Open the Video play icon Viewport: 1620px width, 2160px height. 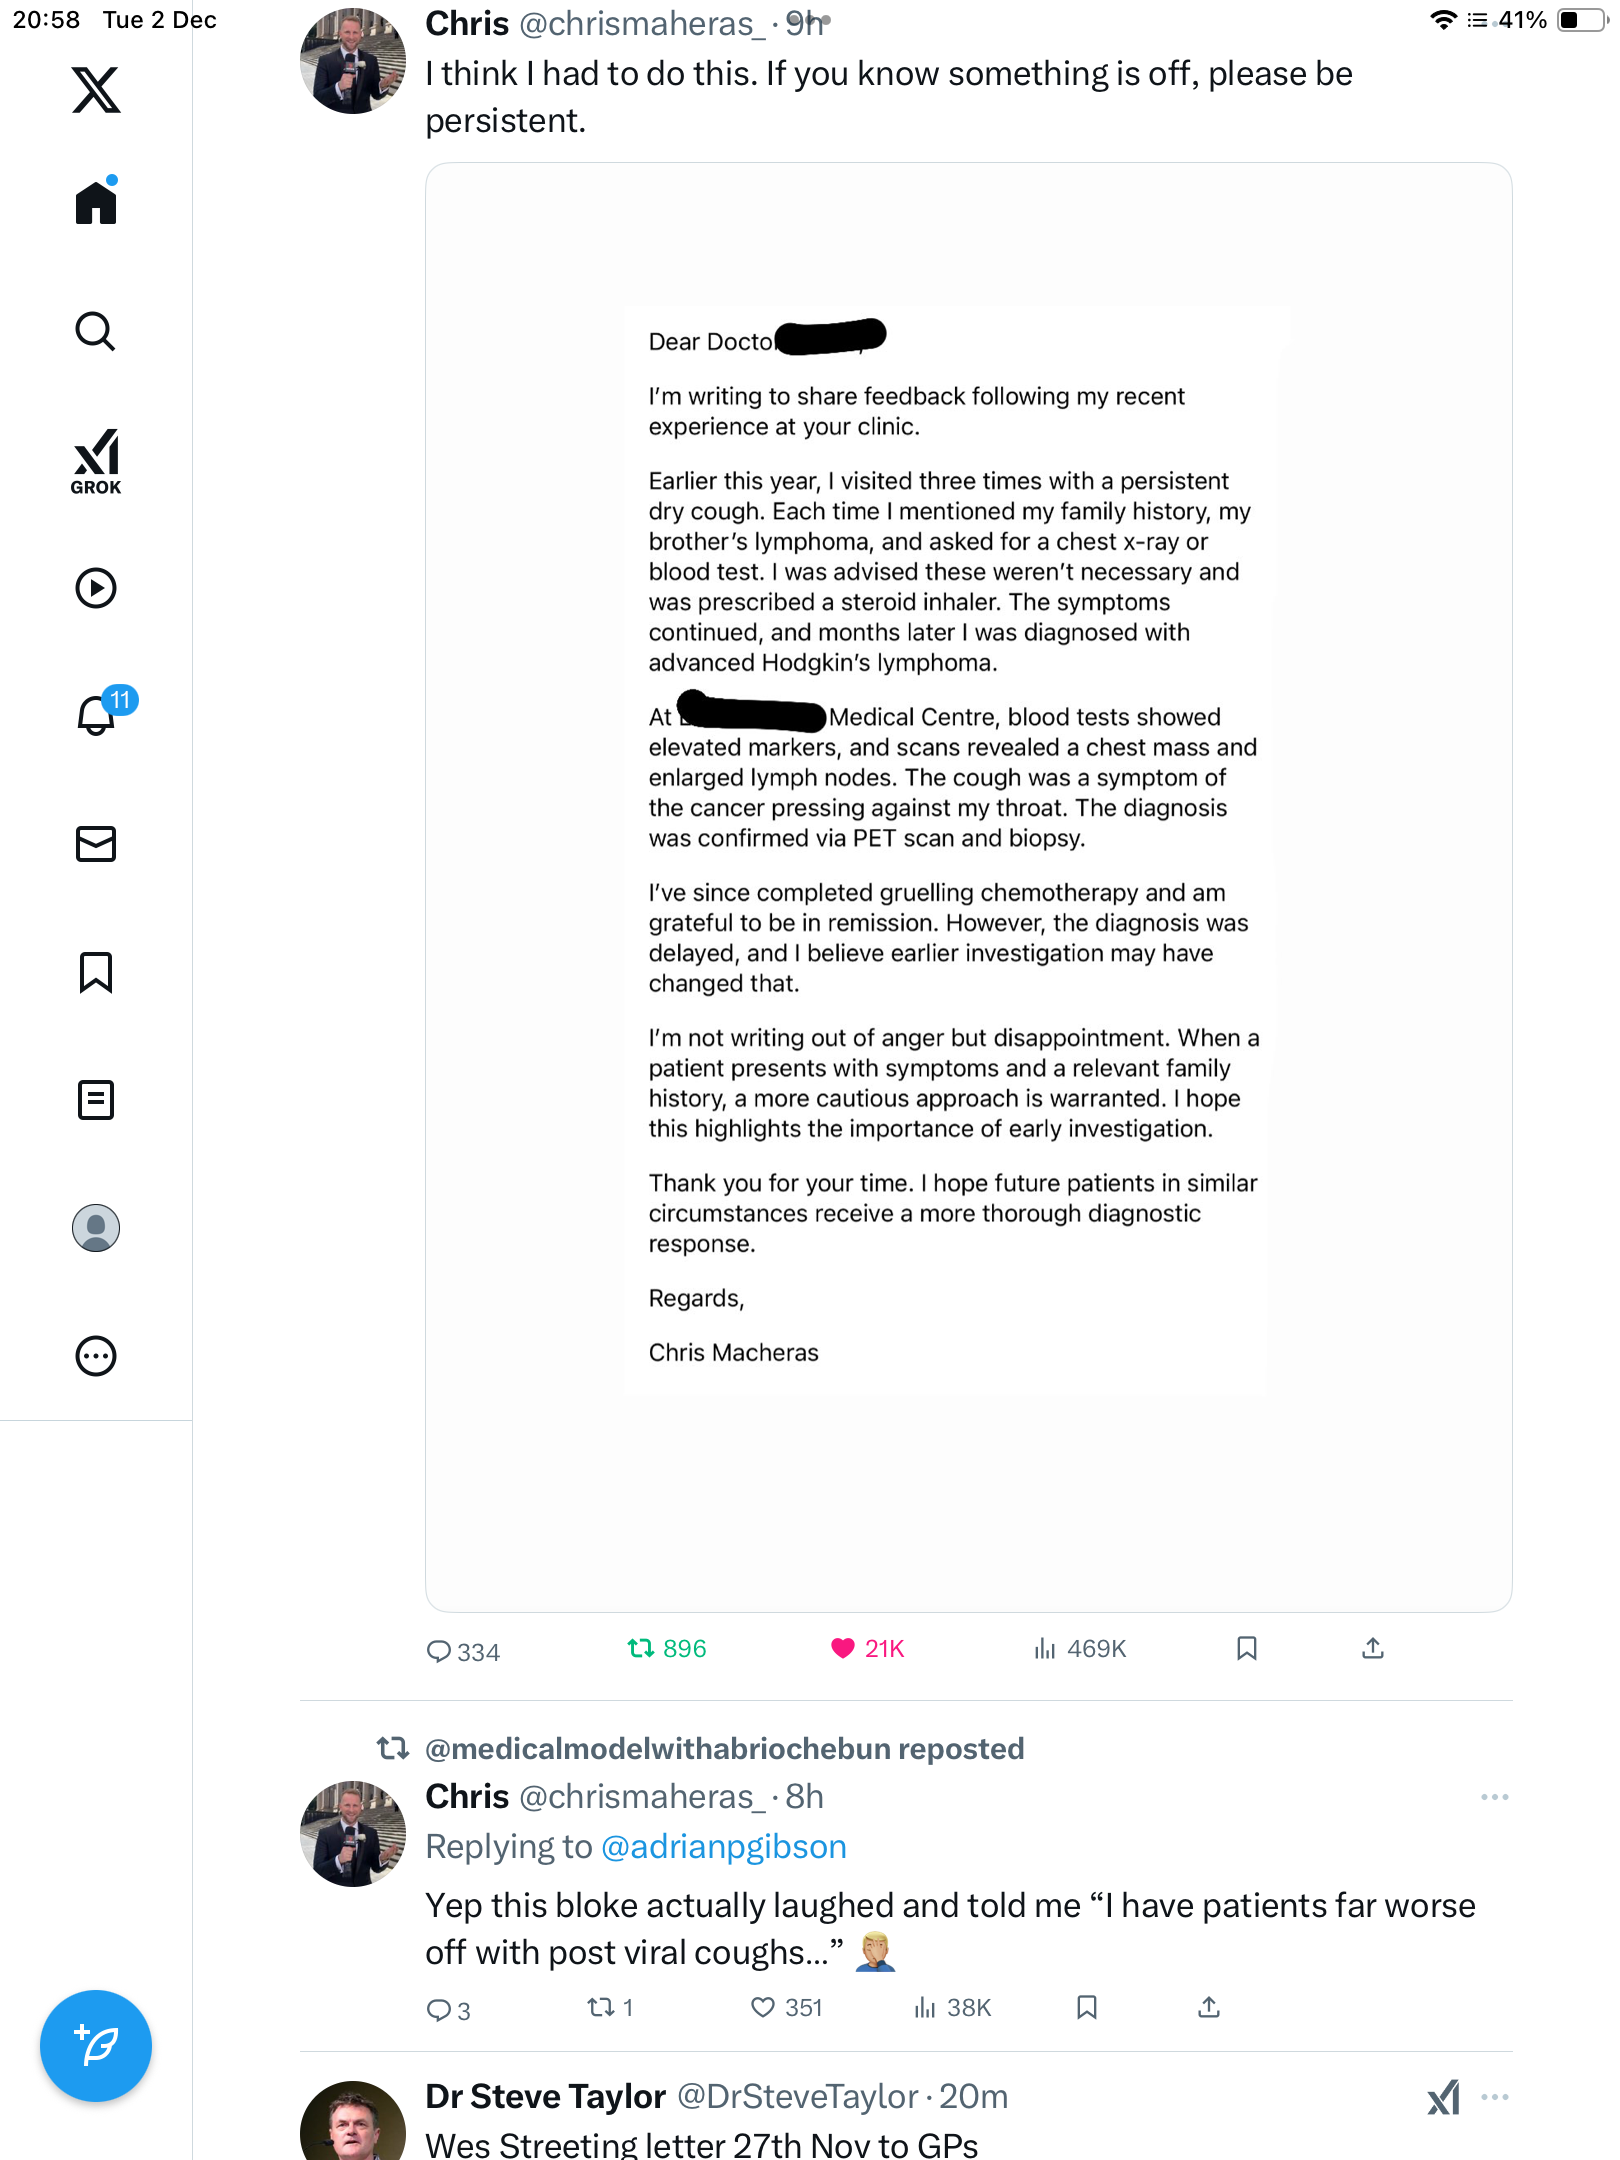click(96, 588)
